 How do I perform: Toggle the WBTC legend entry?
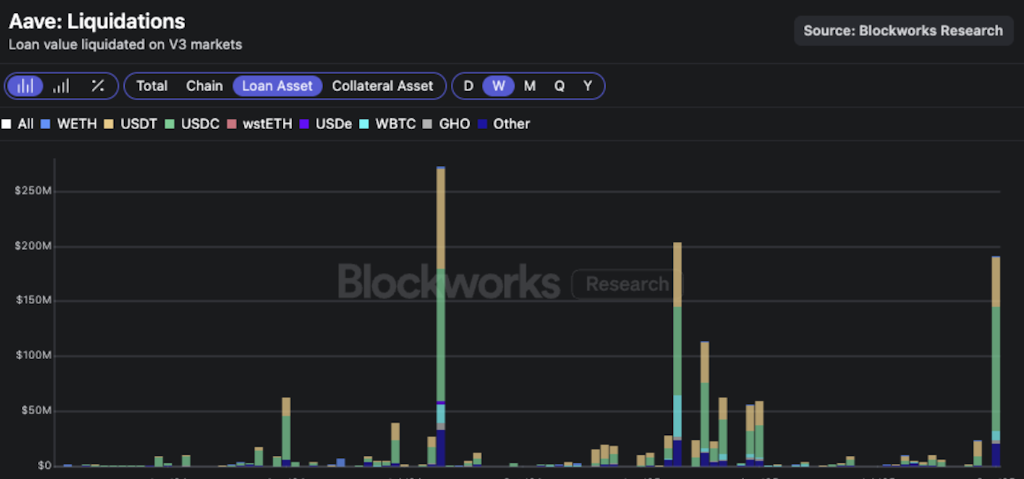(388, 124)
